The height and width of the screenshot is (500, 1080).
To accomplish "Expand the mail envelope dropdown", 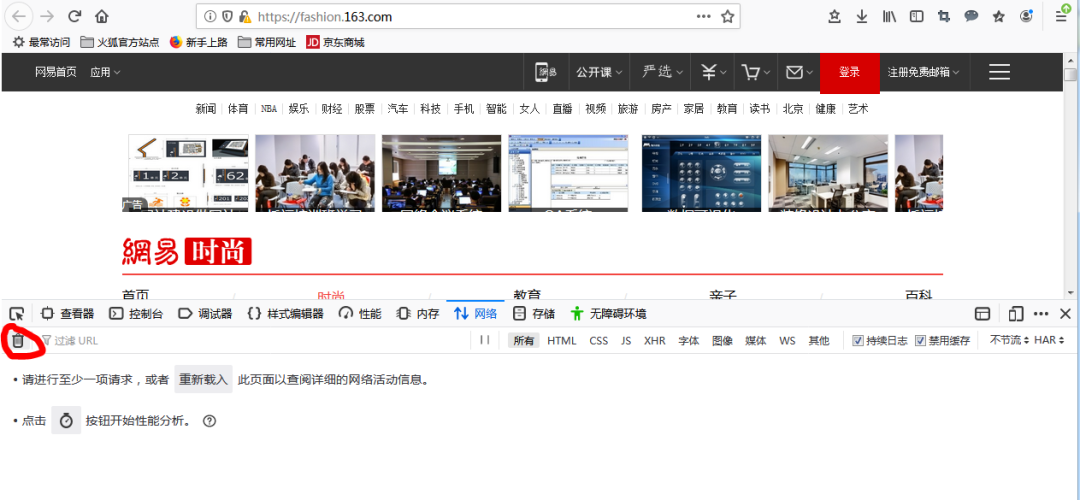I will [x=799, y=72].
